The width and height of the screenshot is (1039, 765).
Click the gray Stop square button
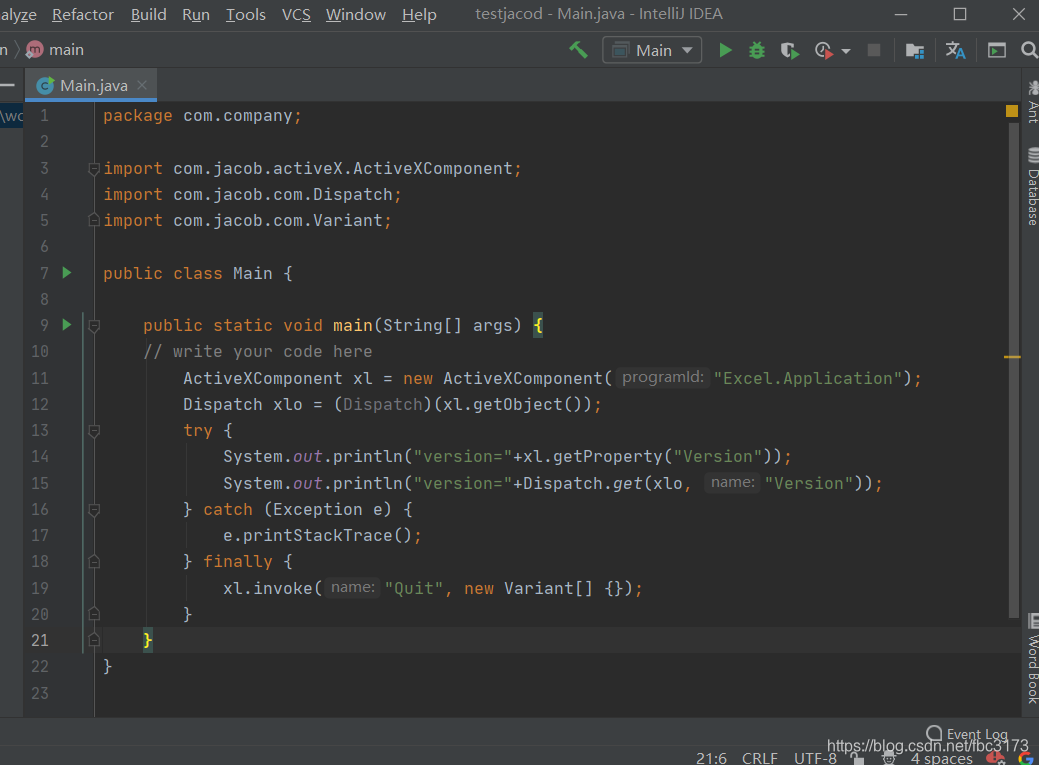pos(874,50)
